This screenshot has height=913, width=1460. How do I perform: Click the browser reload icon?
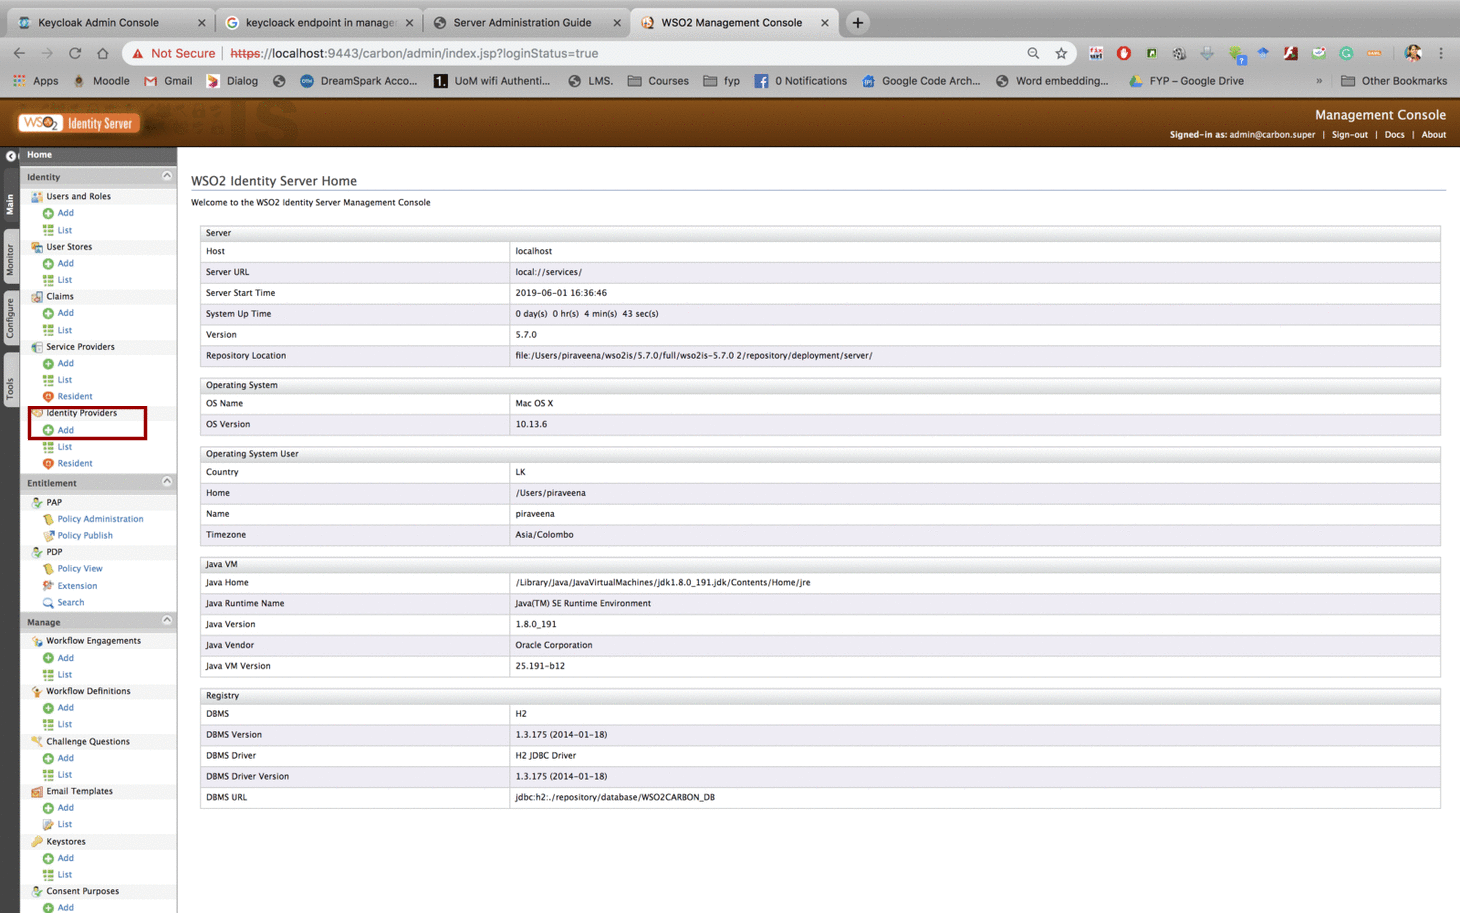[75, 53]
